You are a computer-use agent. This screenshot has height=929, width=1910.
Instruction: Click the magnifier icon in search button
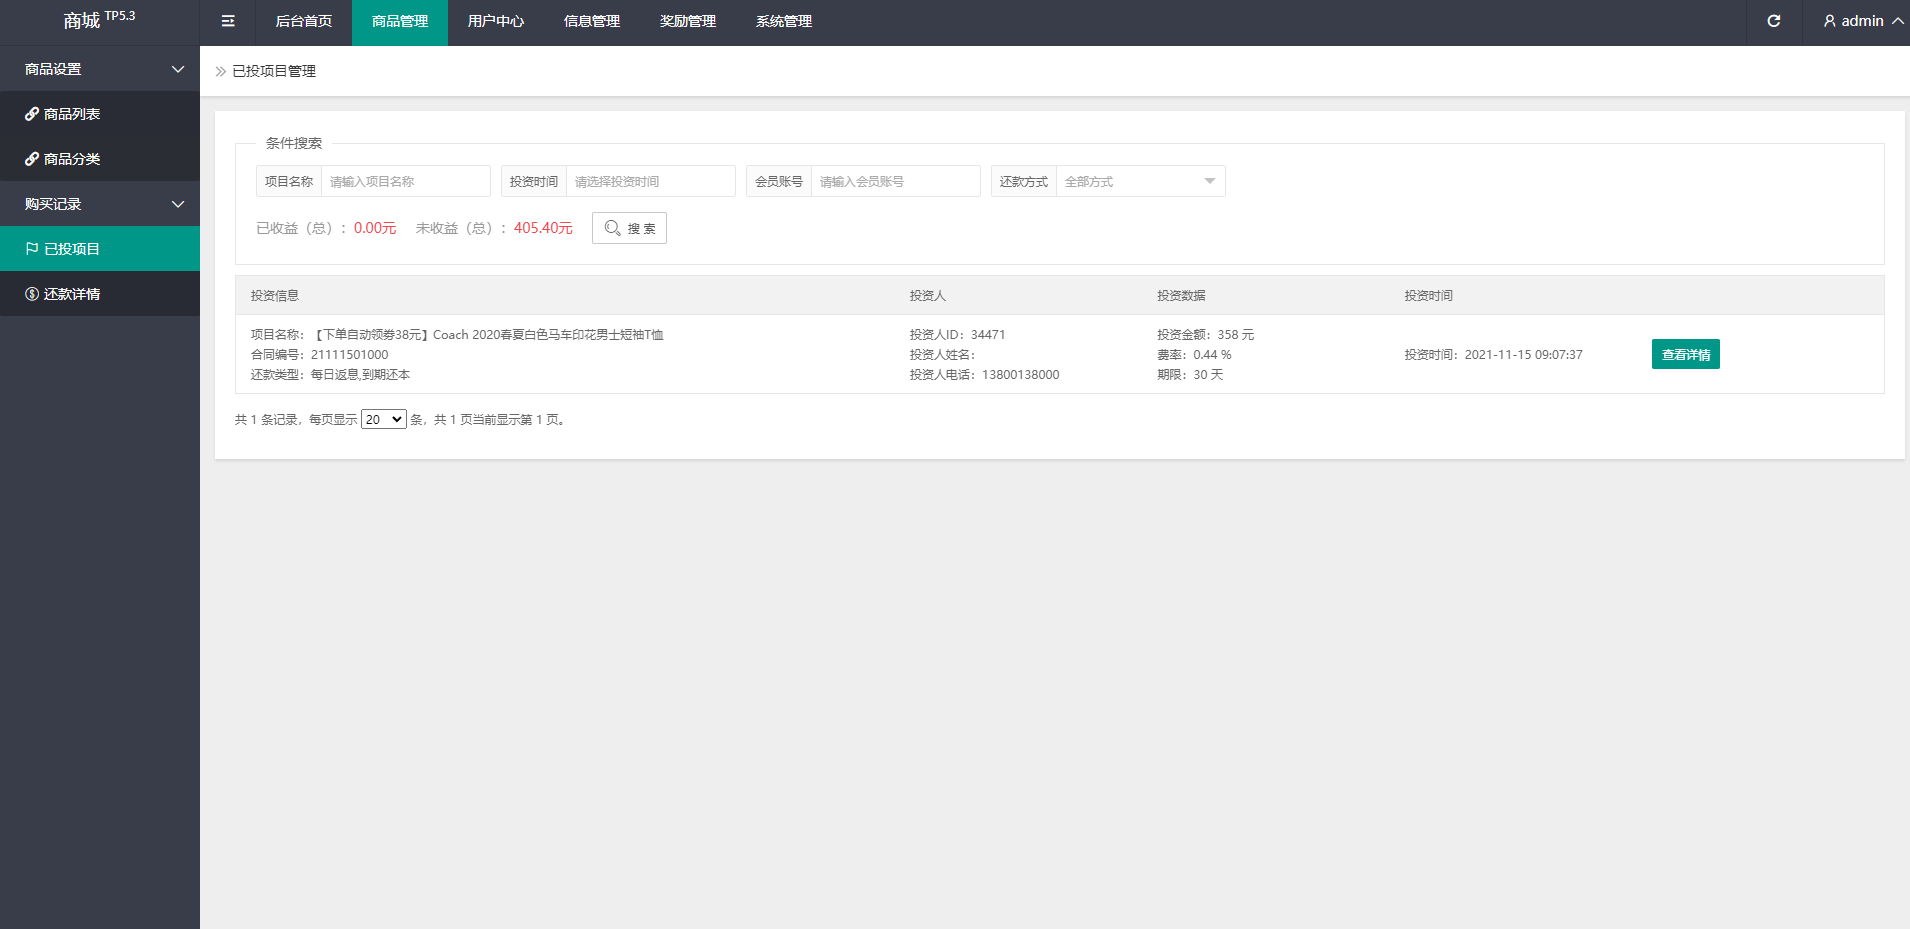pos(612,228)
